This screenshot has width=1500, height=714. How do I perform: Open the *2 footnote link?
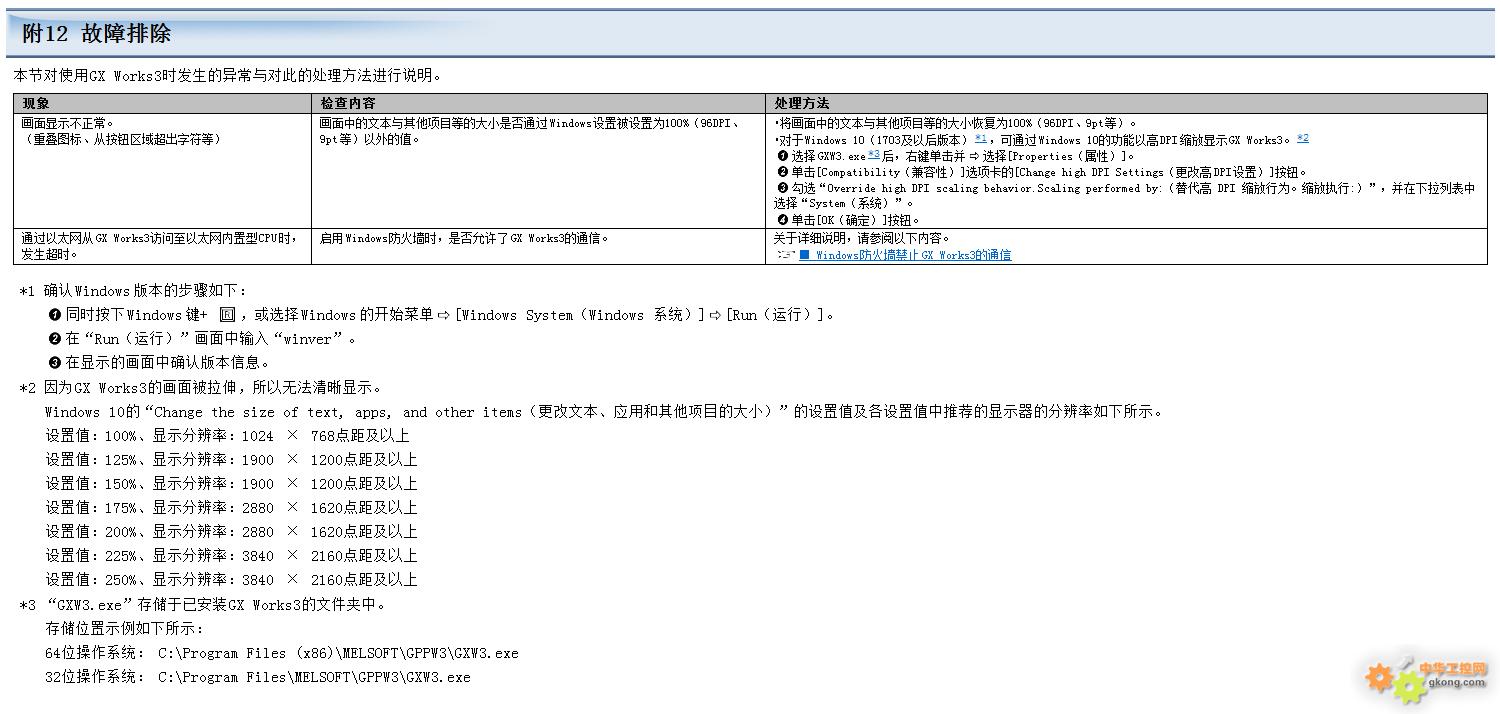[1303, 139]
